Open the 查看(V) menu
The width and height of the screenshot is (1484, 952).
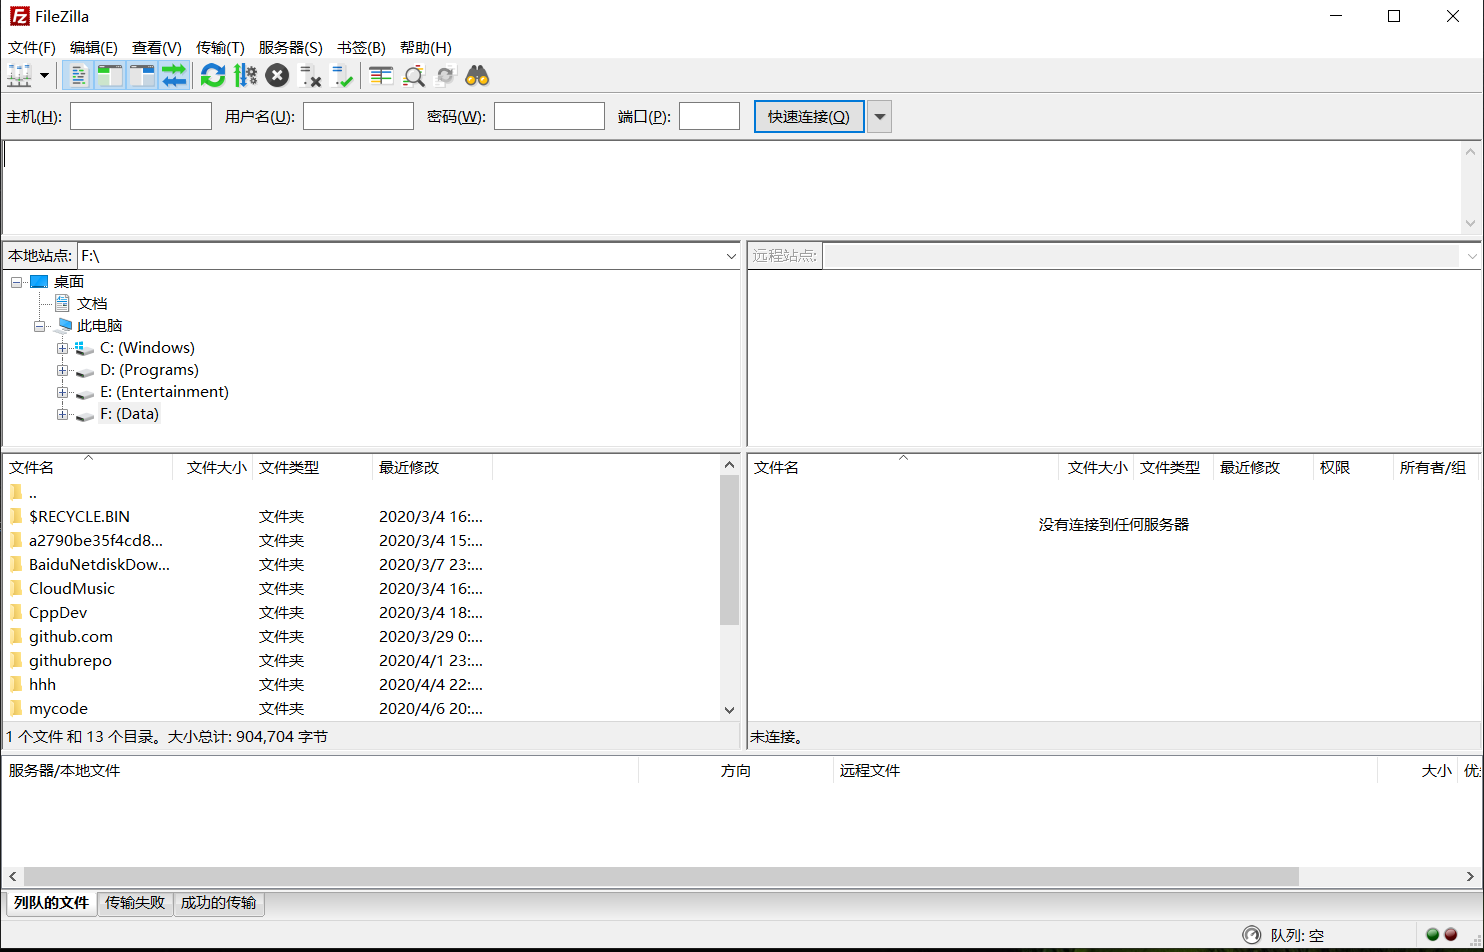coord(157,47)
